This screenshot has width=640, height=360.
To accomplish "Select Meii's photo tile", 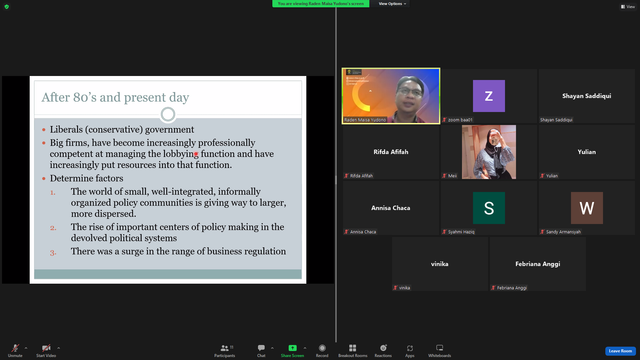I will 489,152.
